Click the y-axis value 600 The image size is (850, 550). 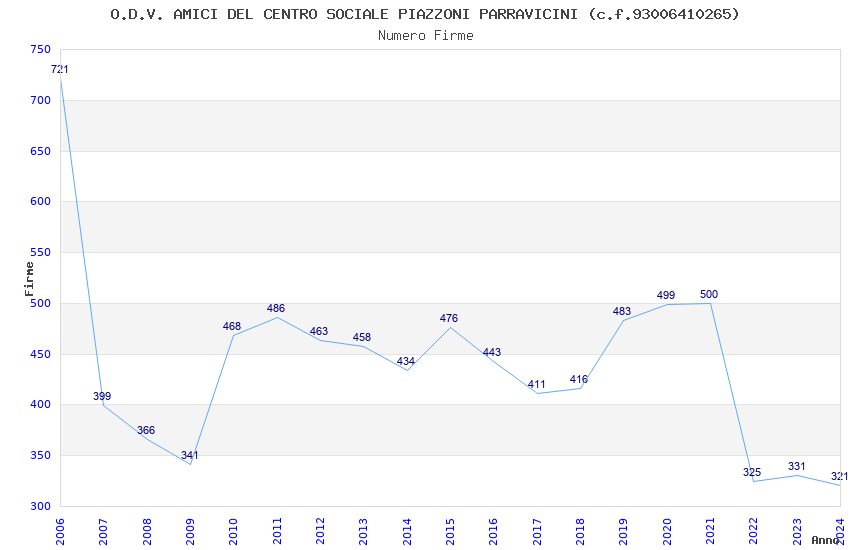coord(41,201)
